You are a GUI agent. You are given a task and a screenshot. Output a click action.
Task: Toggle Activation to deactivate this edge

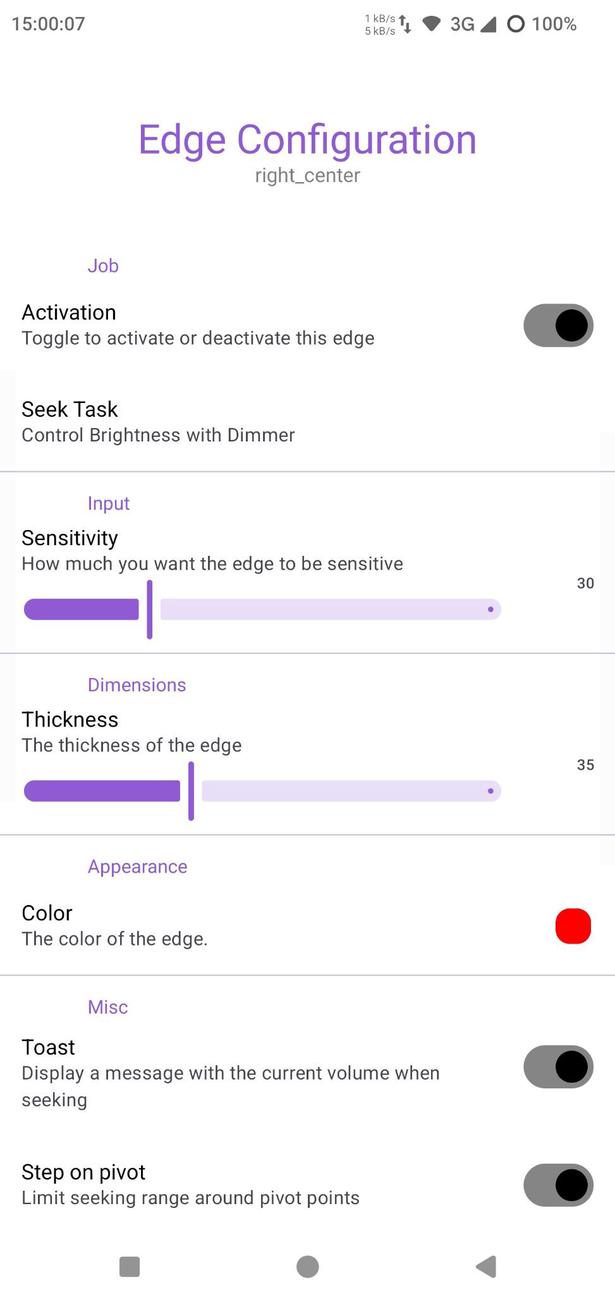point(557,325)
